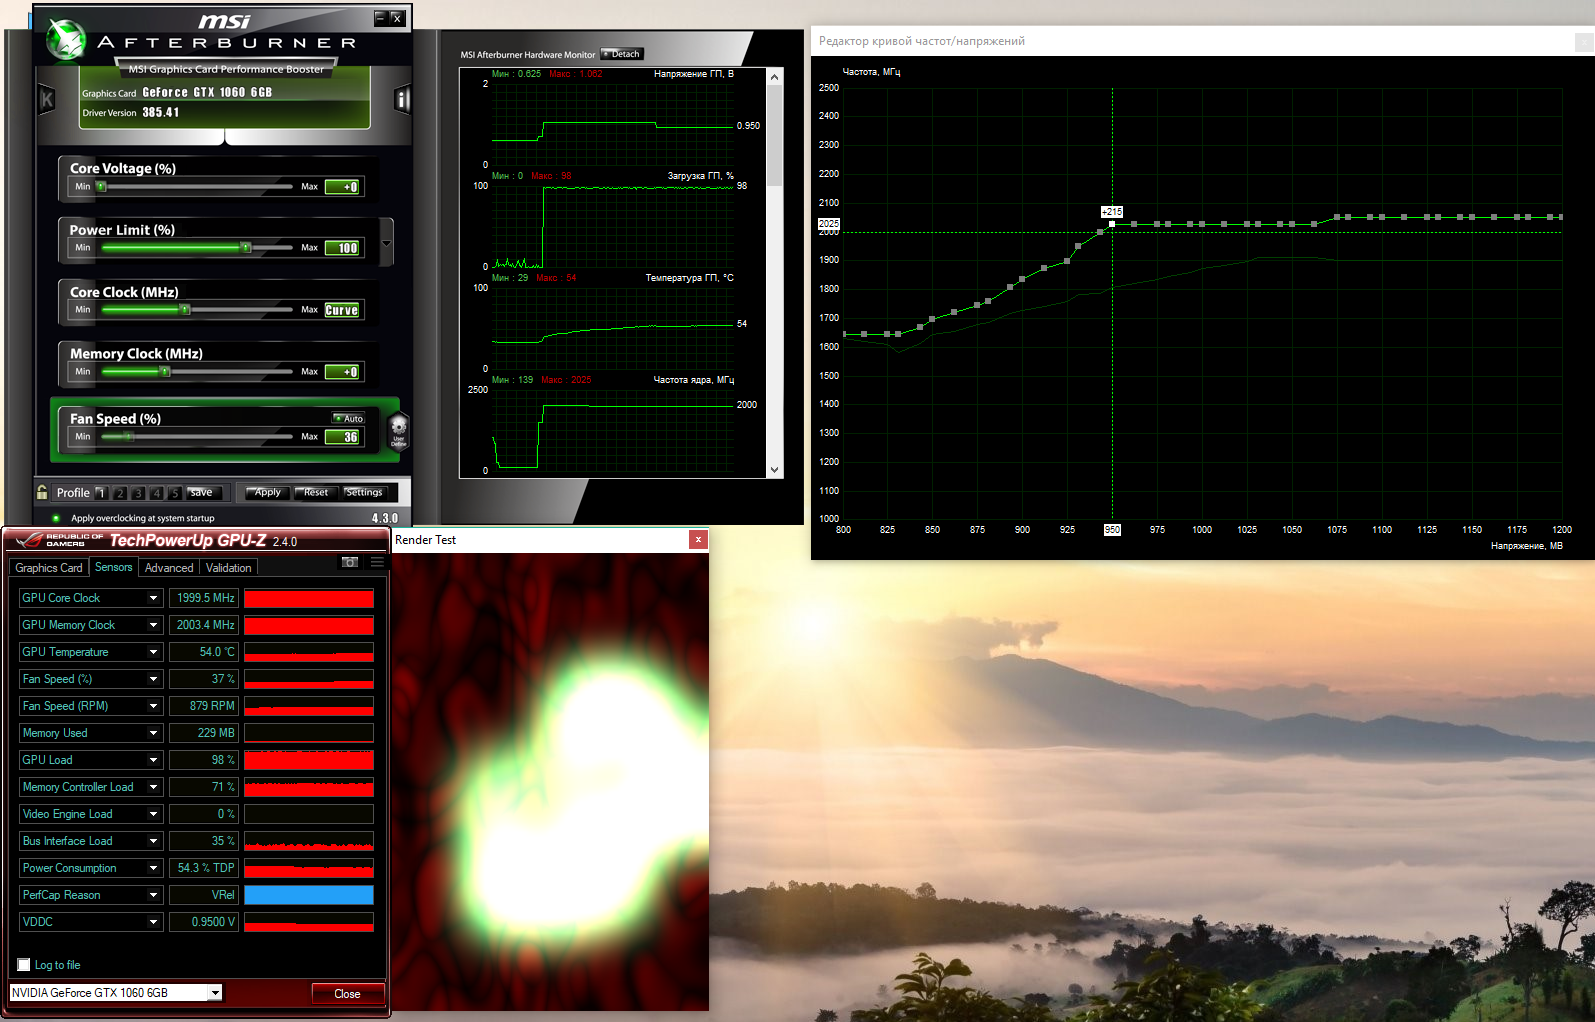
Task: Select Afterburner profile slot 4
Action: tap(156, 493)
